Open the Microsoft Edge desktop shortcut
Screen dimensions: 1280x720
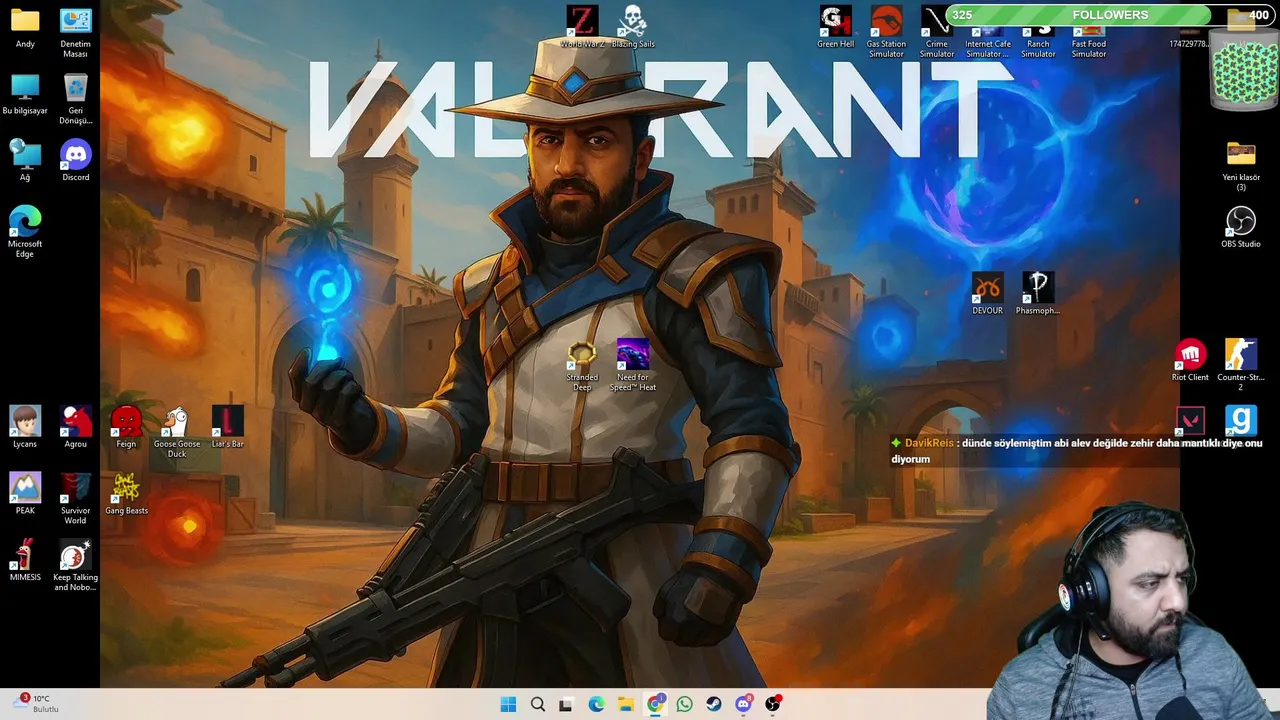point(25,233)
